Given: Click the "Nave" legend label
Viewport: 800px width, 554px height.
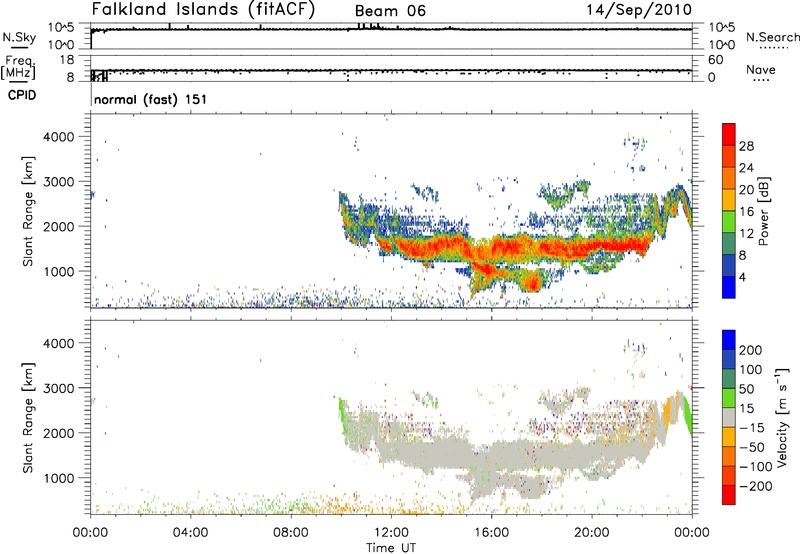Looking at the screenshot, I should click(760, 69).
